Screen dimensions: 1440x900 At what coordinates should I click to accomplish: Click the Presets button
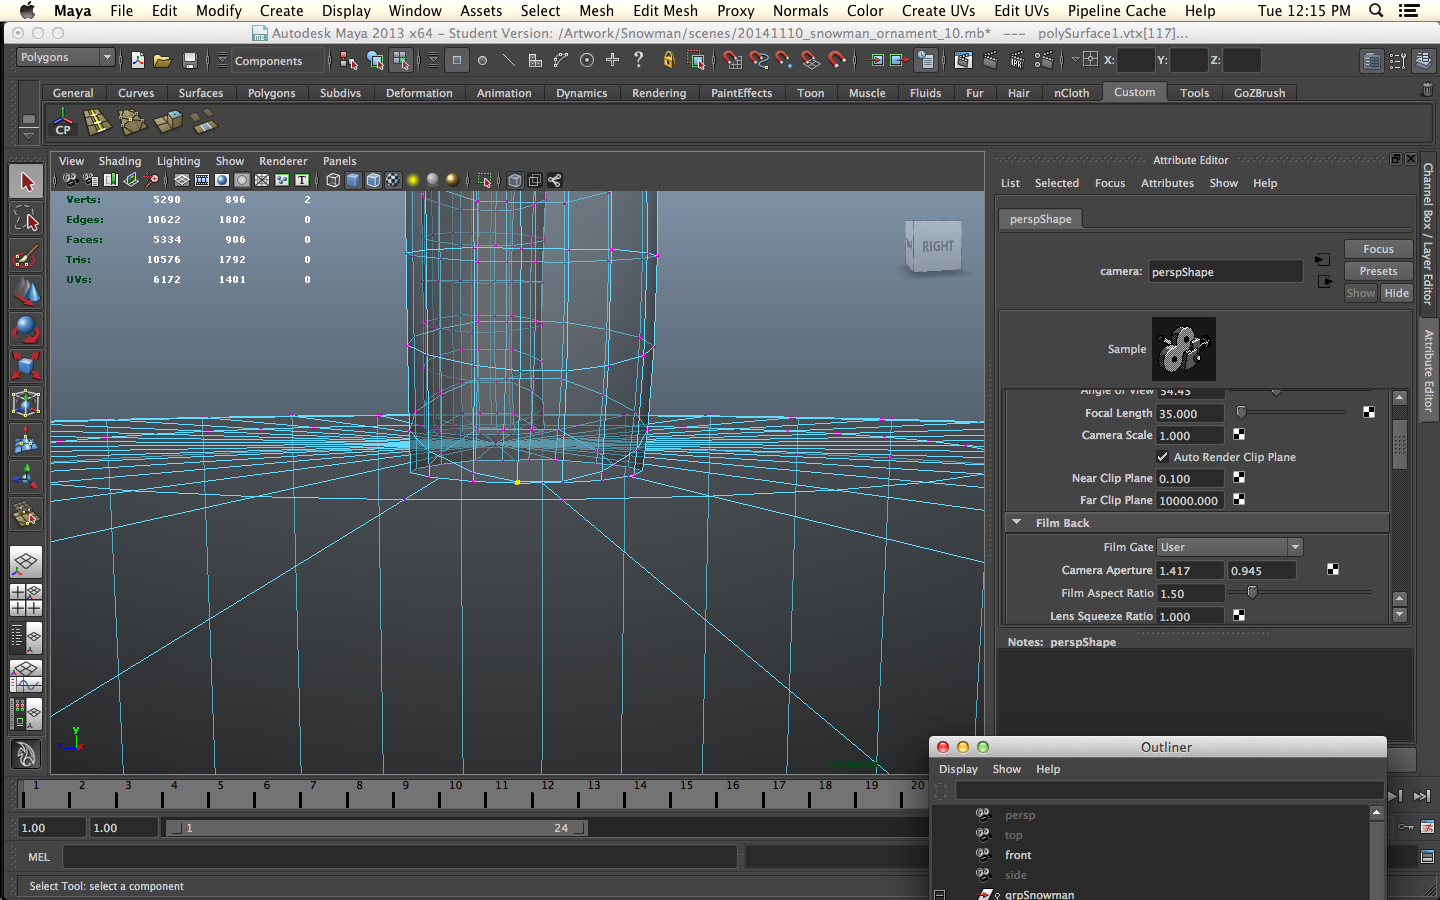pos(1378,271)
